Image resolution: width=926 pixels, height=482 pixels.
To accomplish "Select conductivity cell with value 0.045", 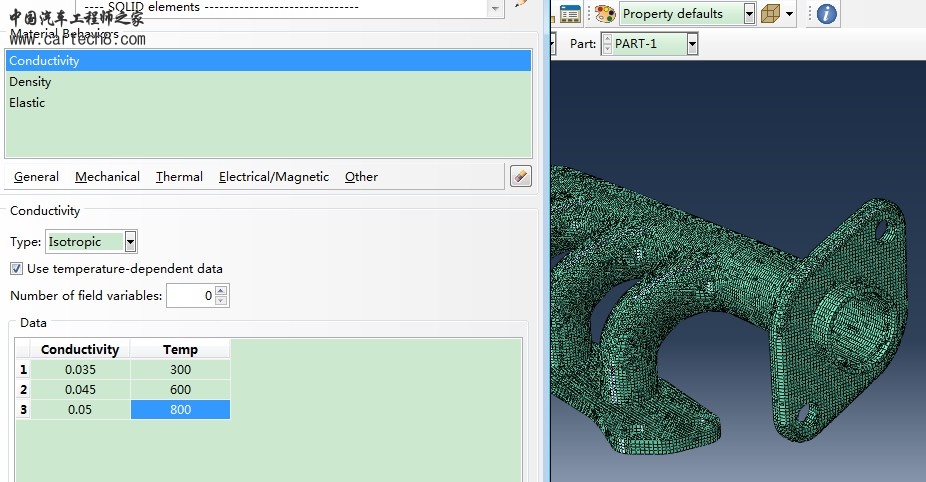I will tap(80, 390).
